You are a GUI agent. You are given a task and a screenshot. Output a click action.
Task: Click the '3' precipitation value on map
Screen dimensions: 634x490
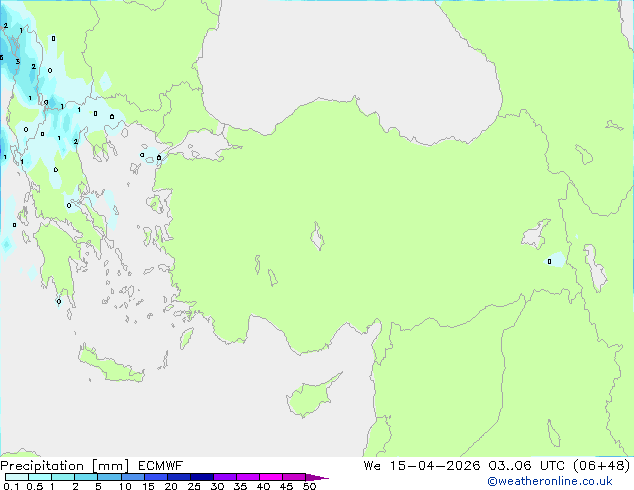tap(18, 62)
